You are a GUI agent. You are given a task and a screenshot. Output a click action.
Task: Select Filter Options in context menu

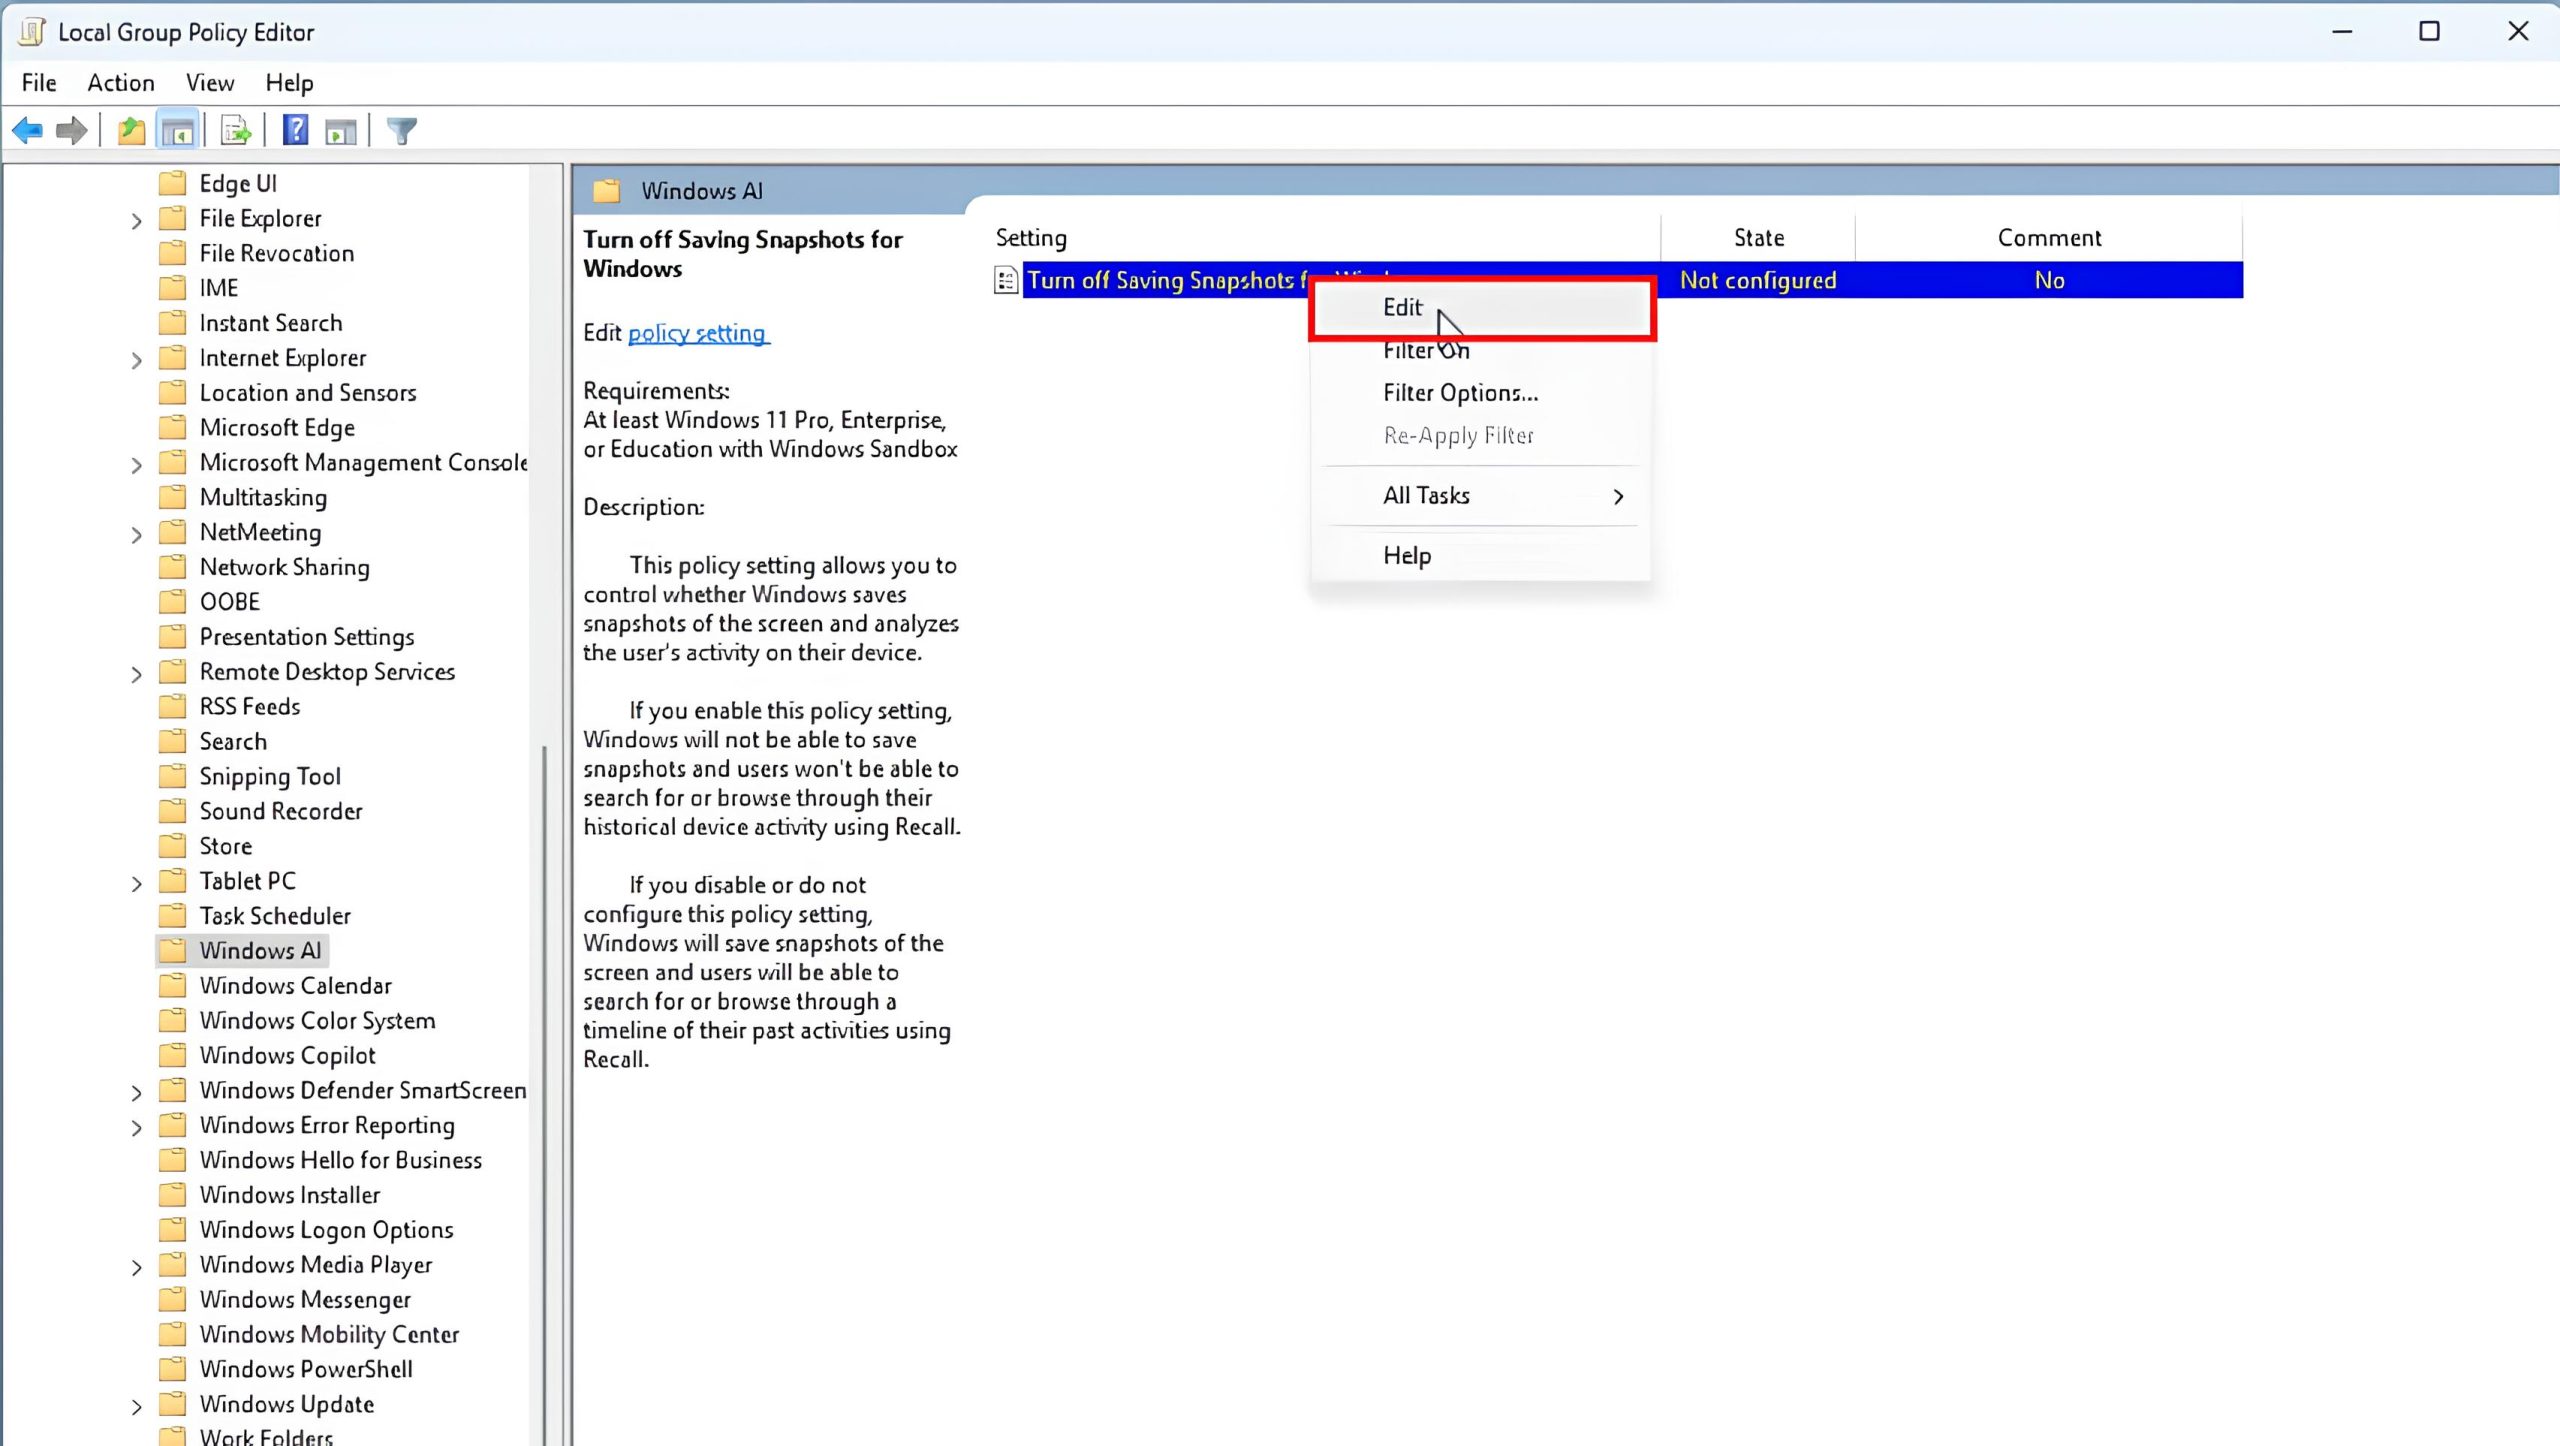click(x=1460, y=393)
